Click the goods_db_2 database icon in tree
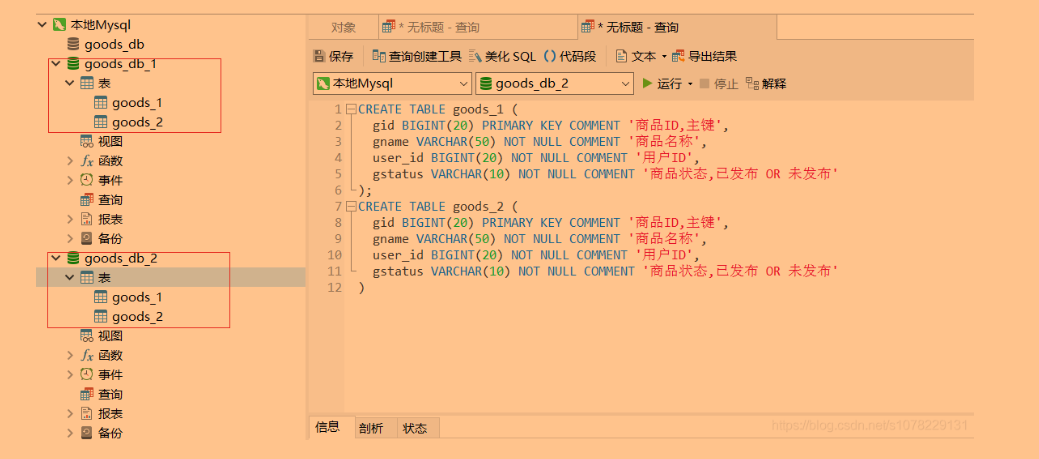The width and height of the screenshot is (1039, 459). (74, 258)
